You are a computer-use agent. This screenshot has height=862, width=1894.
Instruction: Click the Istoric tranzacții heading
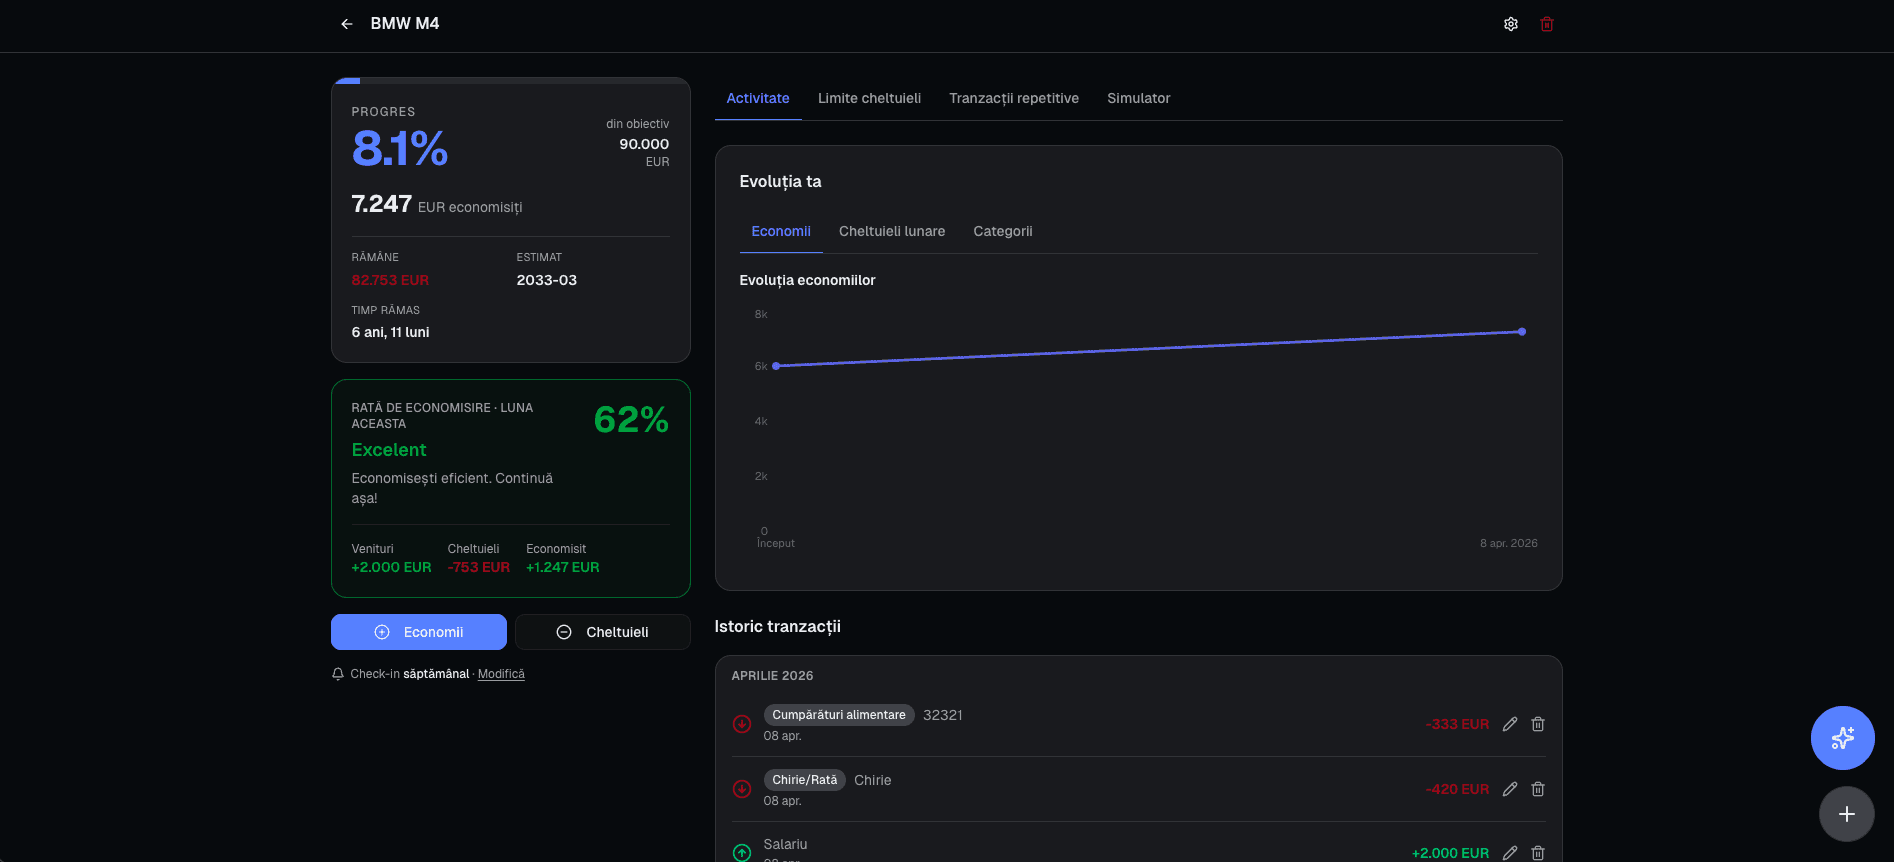[x=778, y=626]
